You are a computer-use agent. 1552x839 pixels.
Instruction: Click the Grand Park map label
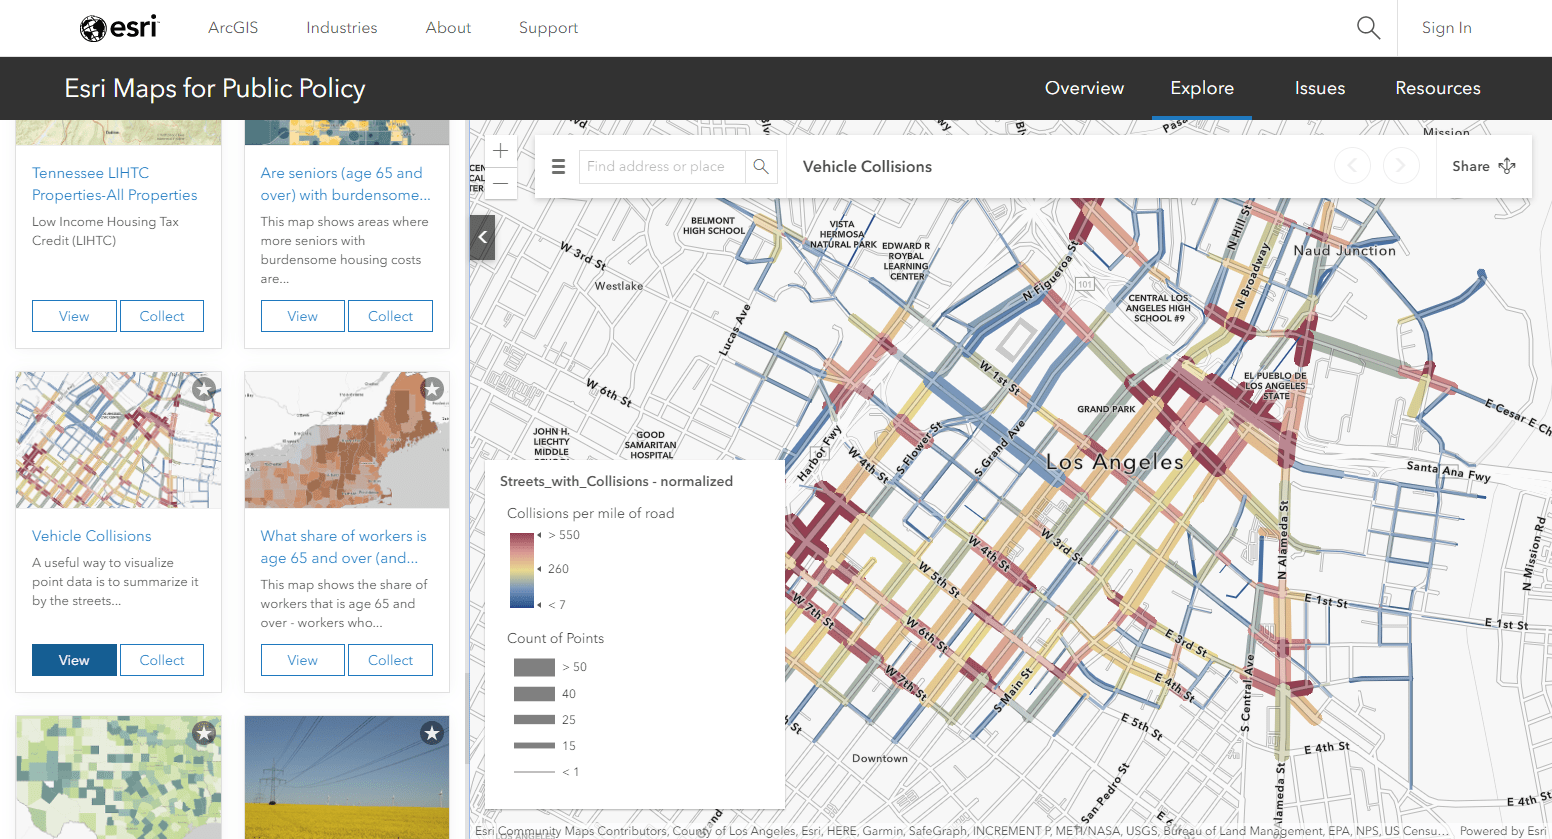coord(1106,409)
